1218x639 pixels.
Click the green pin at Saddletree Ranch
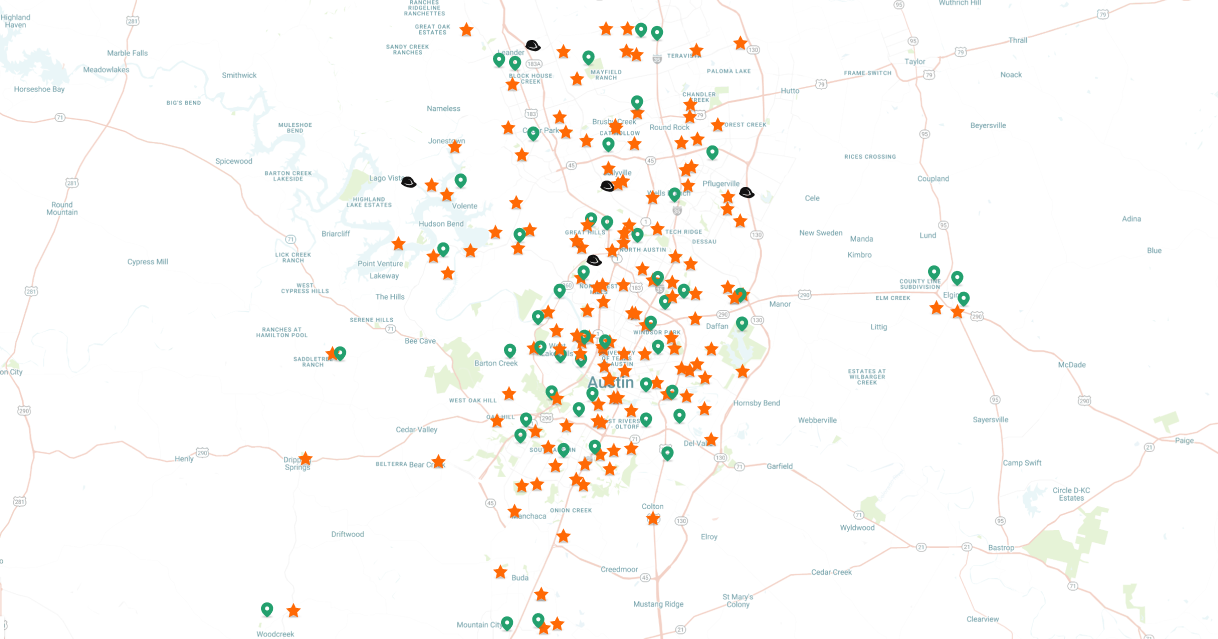pos(340,353)
